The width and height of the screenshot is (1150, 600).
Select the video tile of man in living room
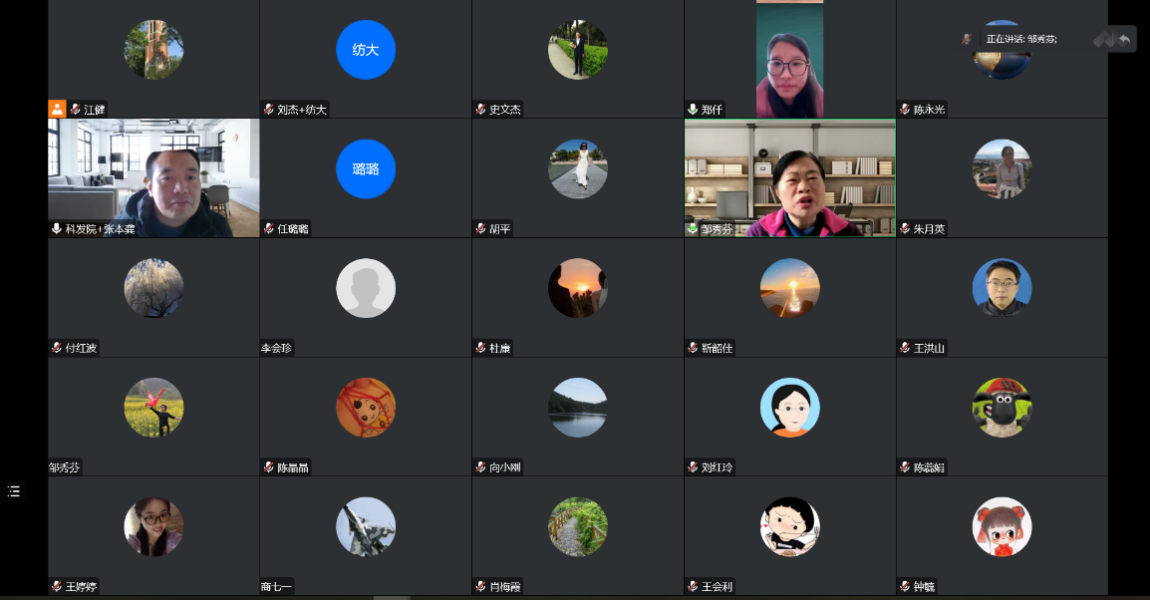153,177
